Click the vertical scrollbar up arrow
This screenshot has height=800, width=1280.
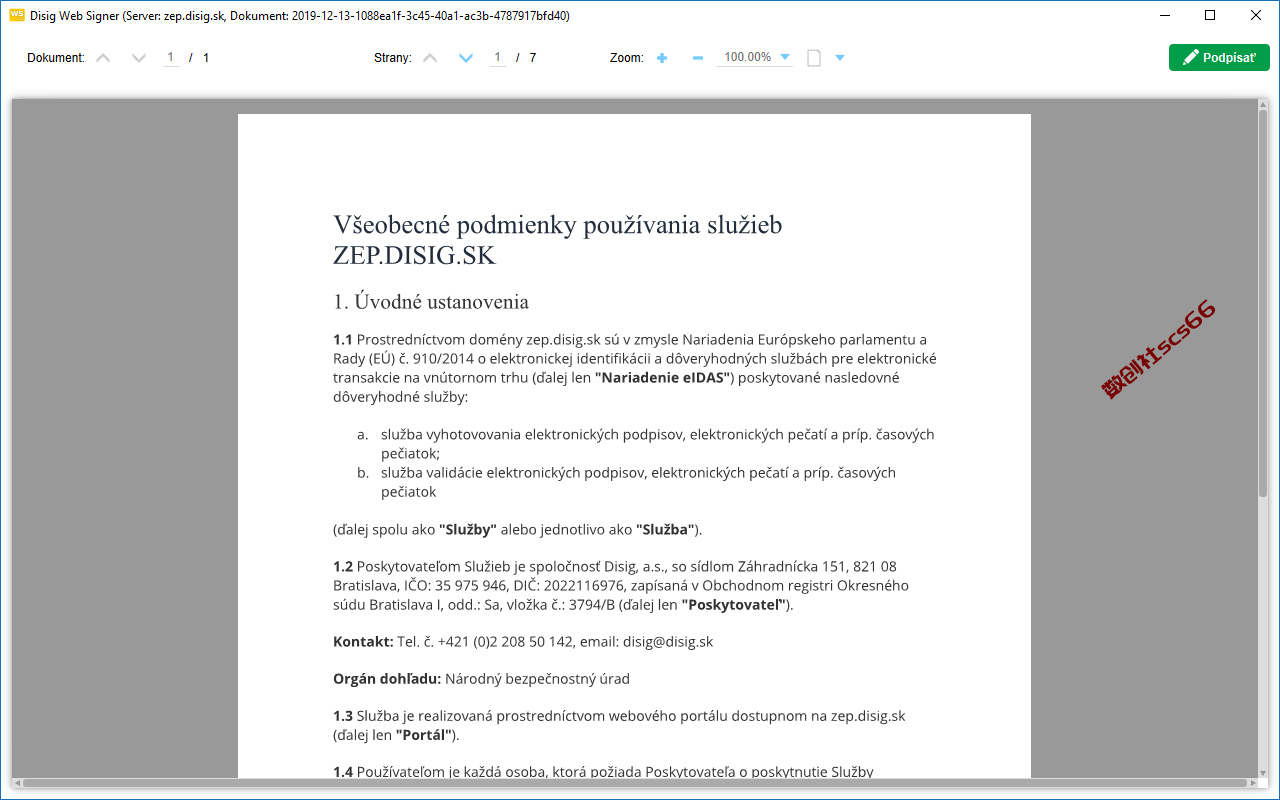[1263, 104]
